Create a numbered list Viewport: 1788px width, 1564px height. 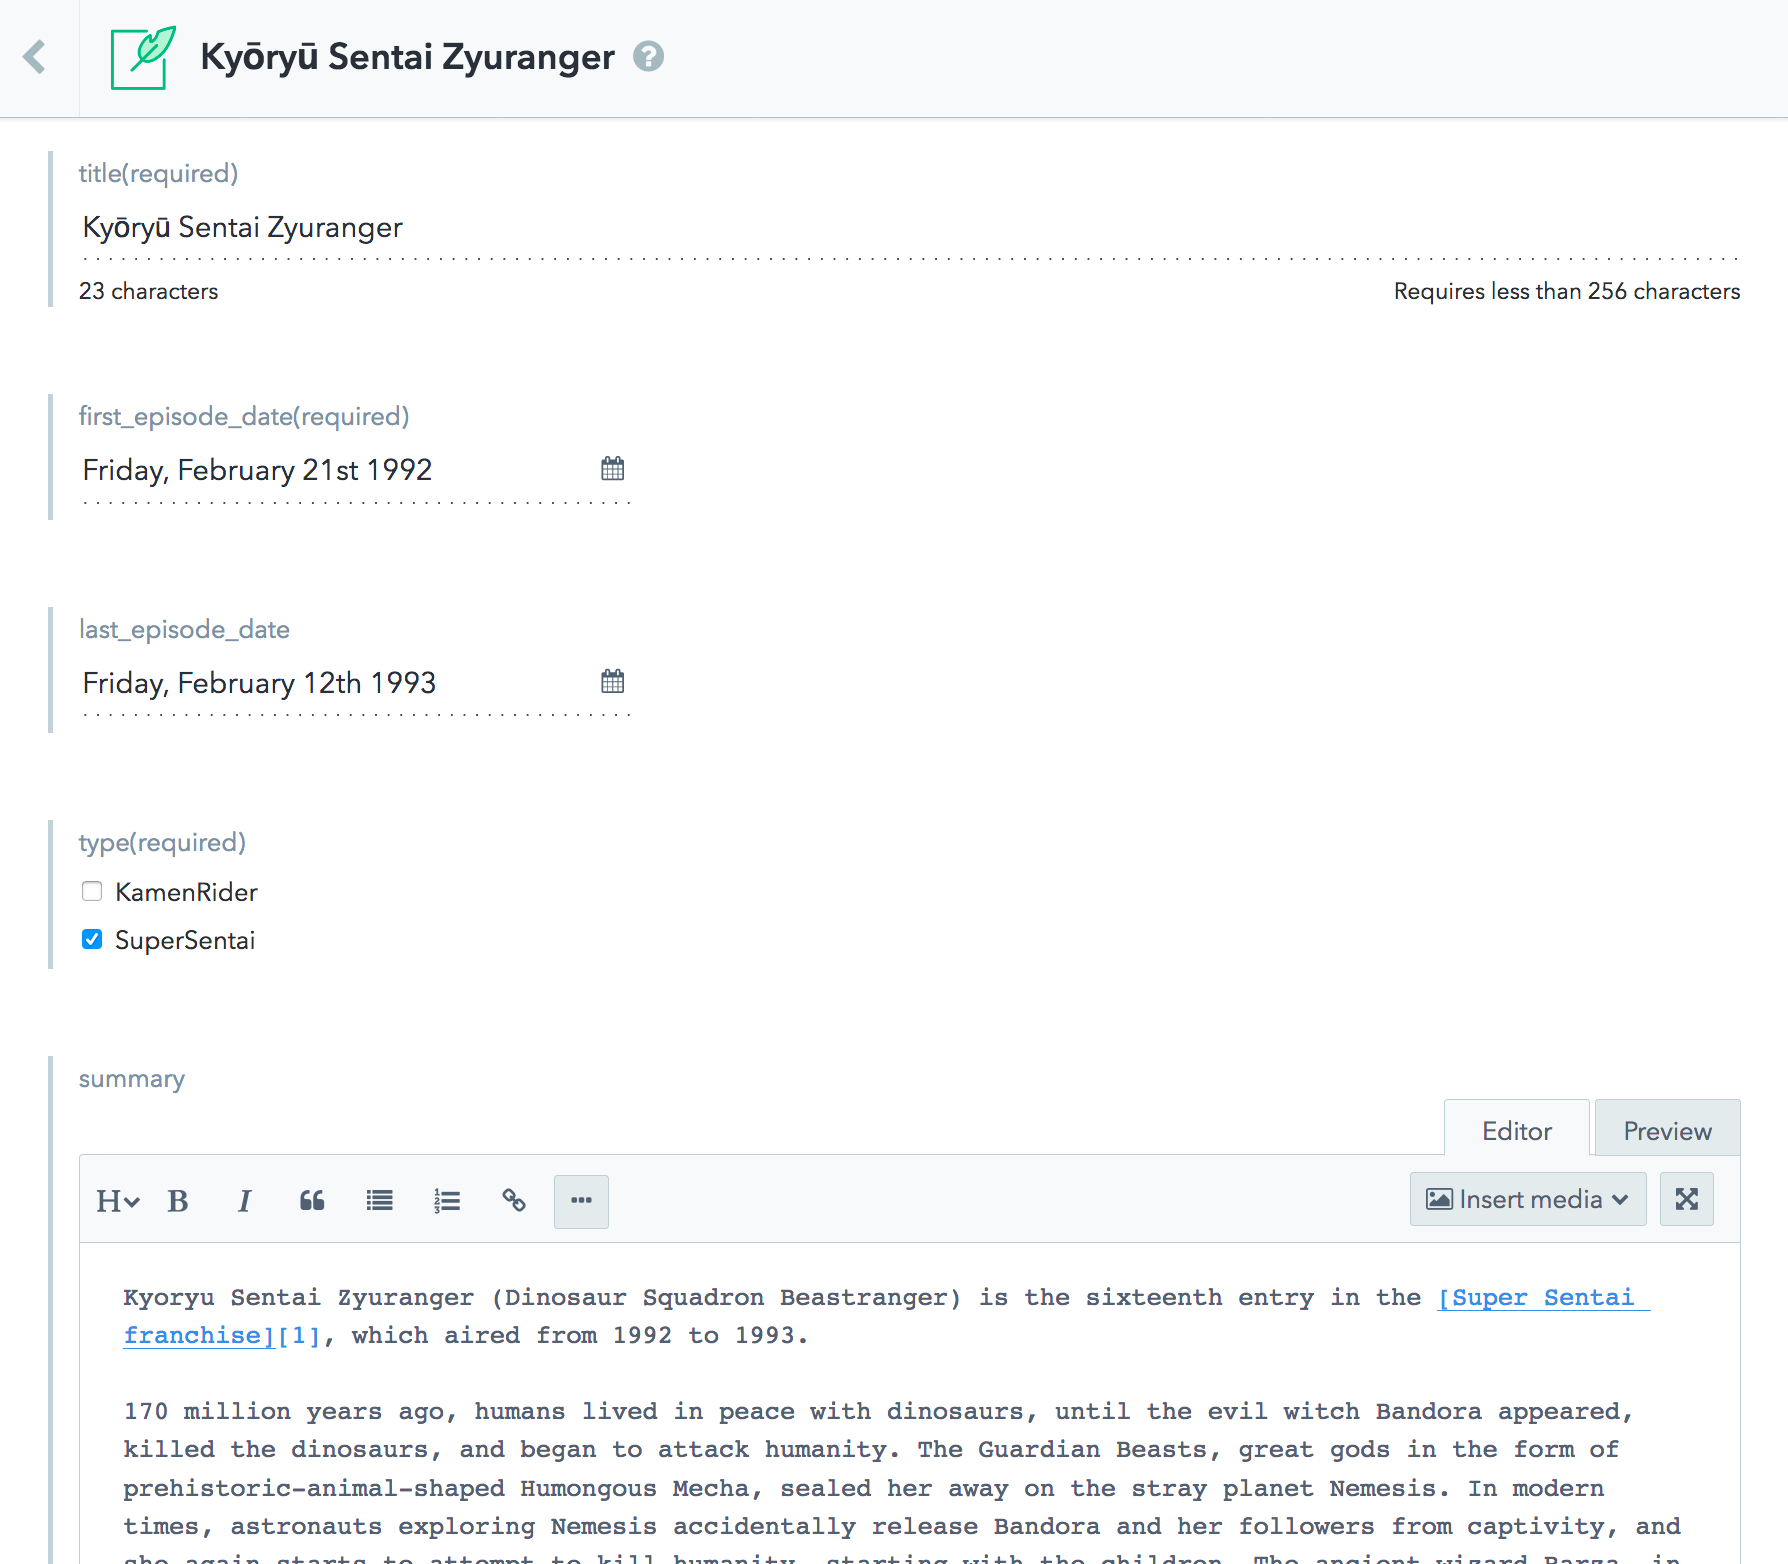447,1200
